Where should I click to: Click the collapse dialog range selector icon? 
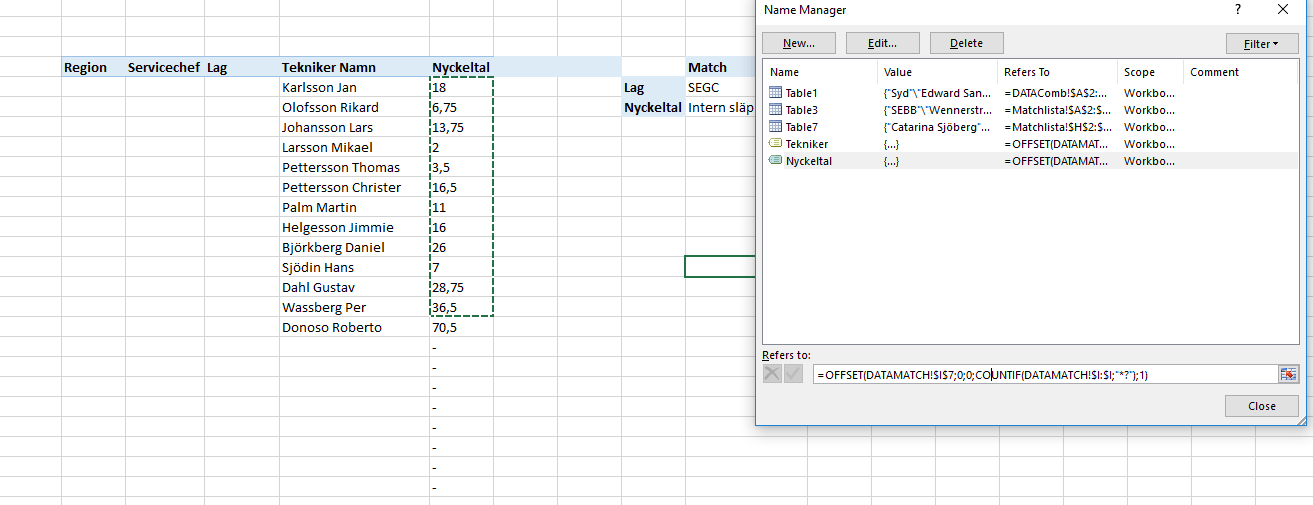pyautogui.click(x=1288, y=374)
